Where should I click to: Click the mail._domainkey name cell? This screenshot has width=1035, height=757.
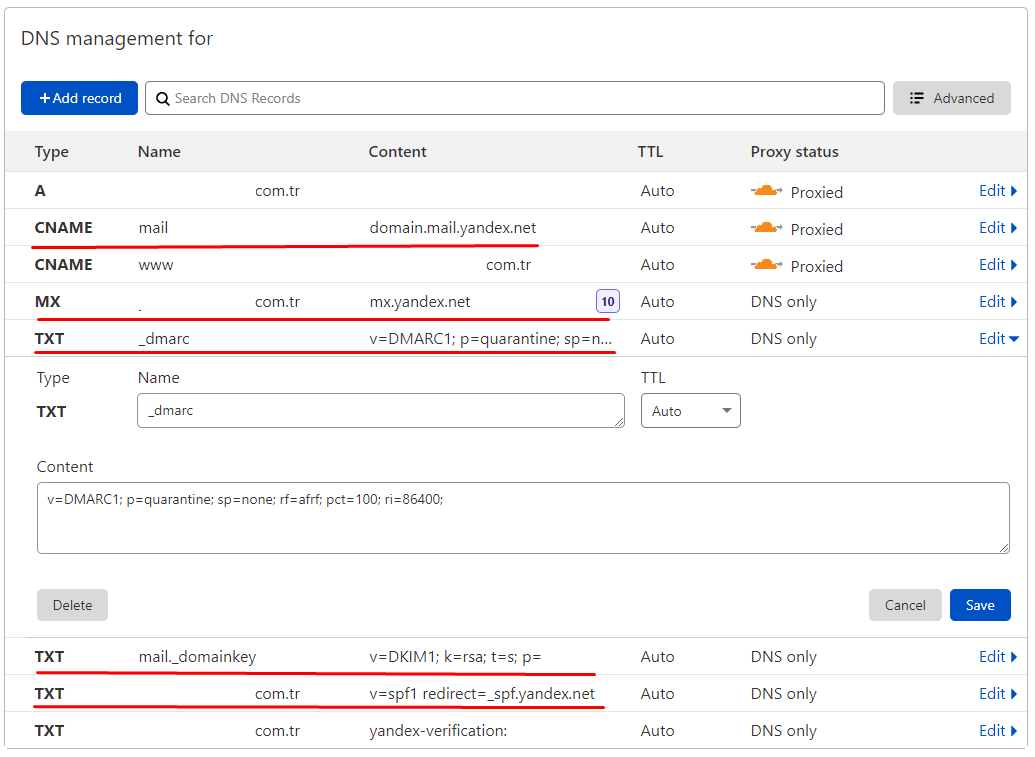pyautogui.click(x=197, y=657)
